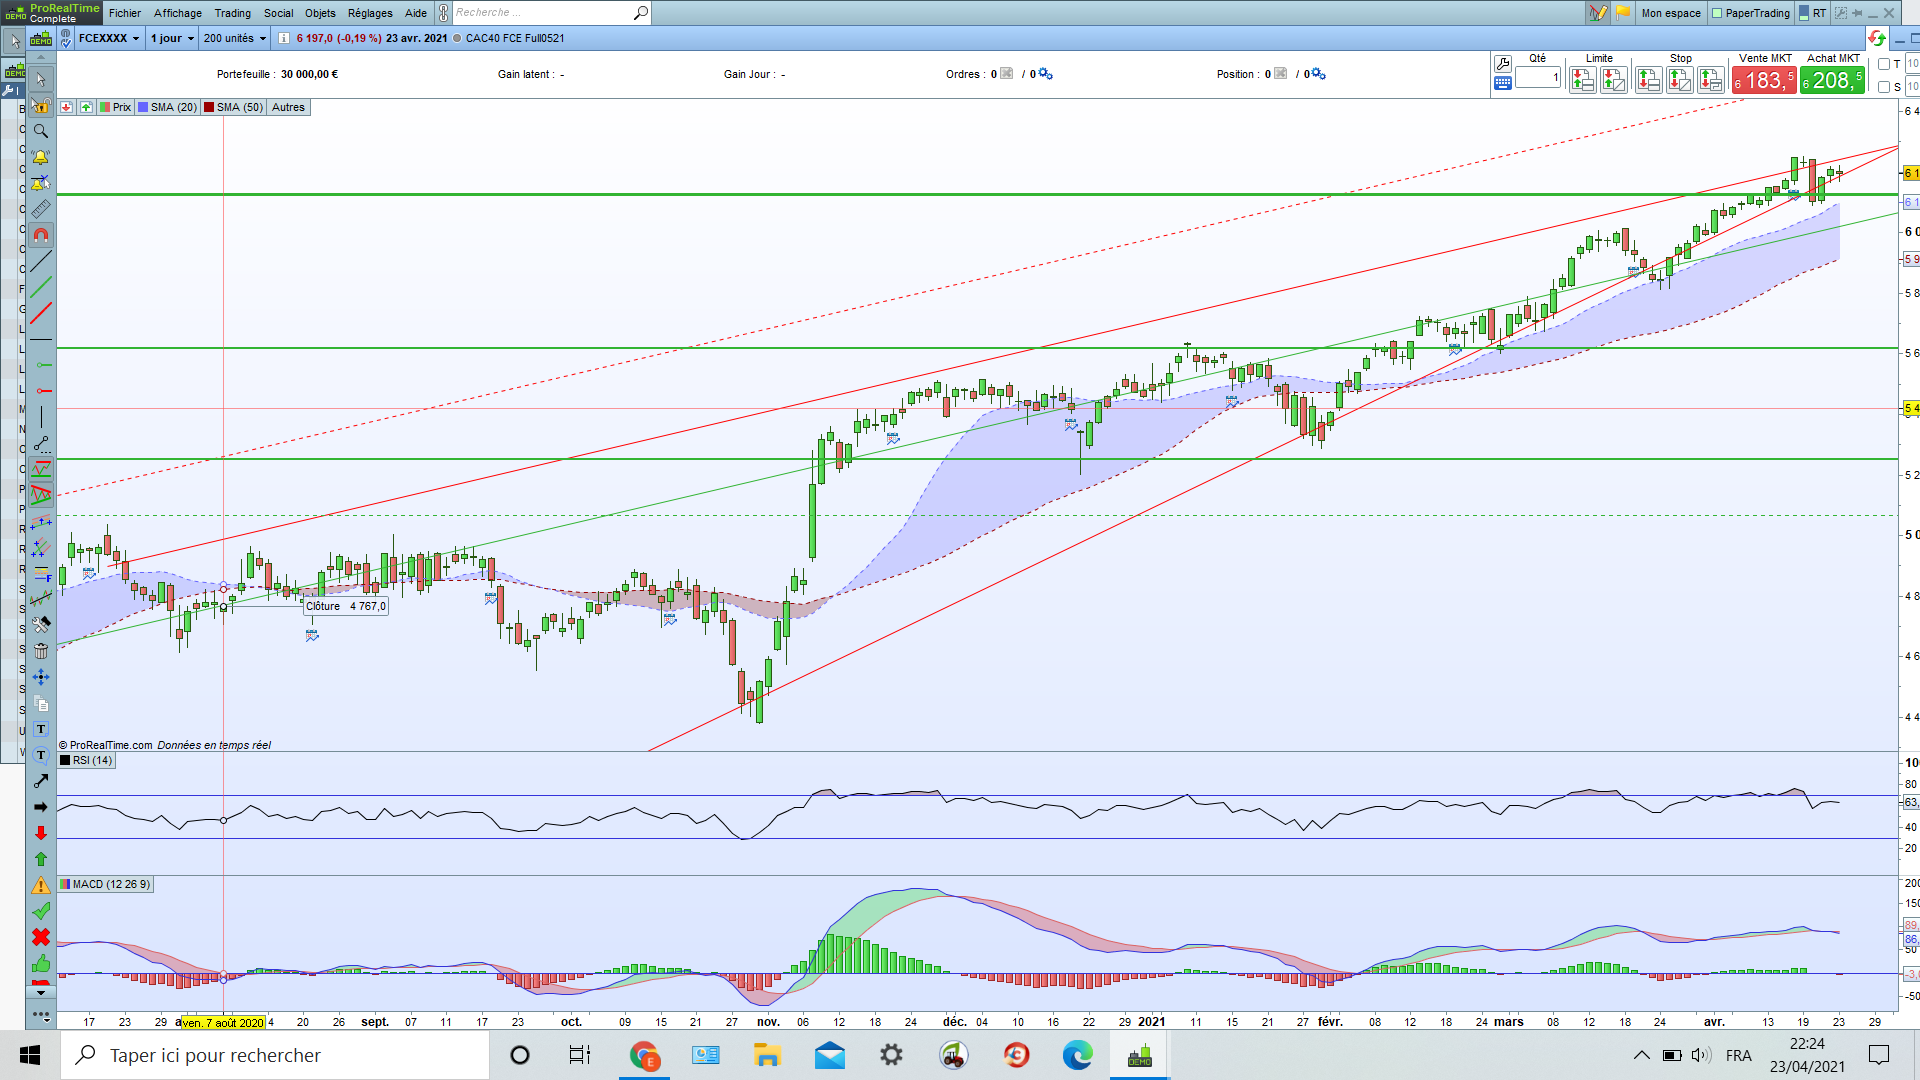Enable the T checkbox
This screenshot has width=1920, height=1080.
click(1884, 64)
